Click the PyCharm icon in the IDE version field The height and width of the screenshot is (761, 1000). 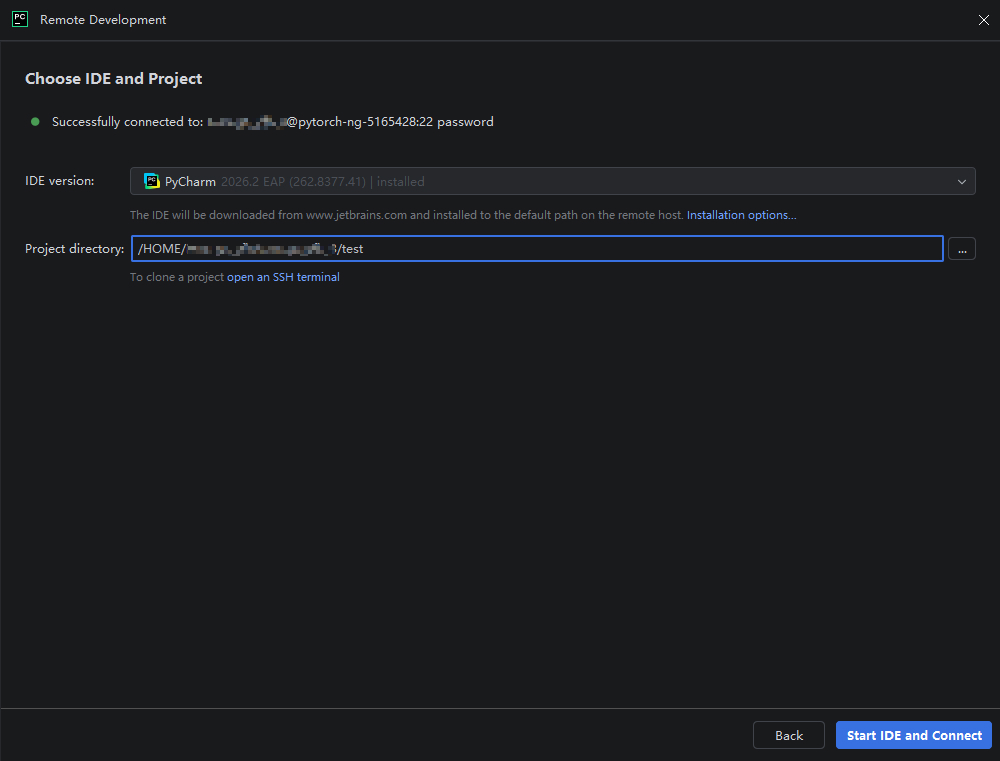[x=152, y=181]
